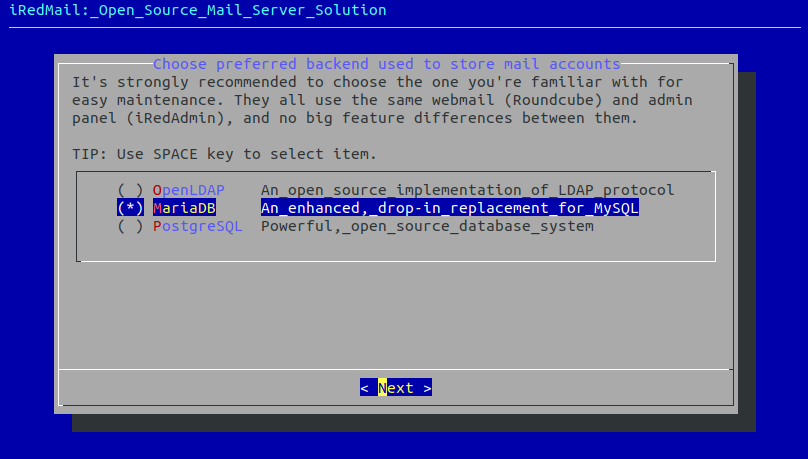The width and height of the screenshot is (808, 459).
Task: Click the red hotkey letter O in OpenLDAP
Action: 157,190
